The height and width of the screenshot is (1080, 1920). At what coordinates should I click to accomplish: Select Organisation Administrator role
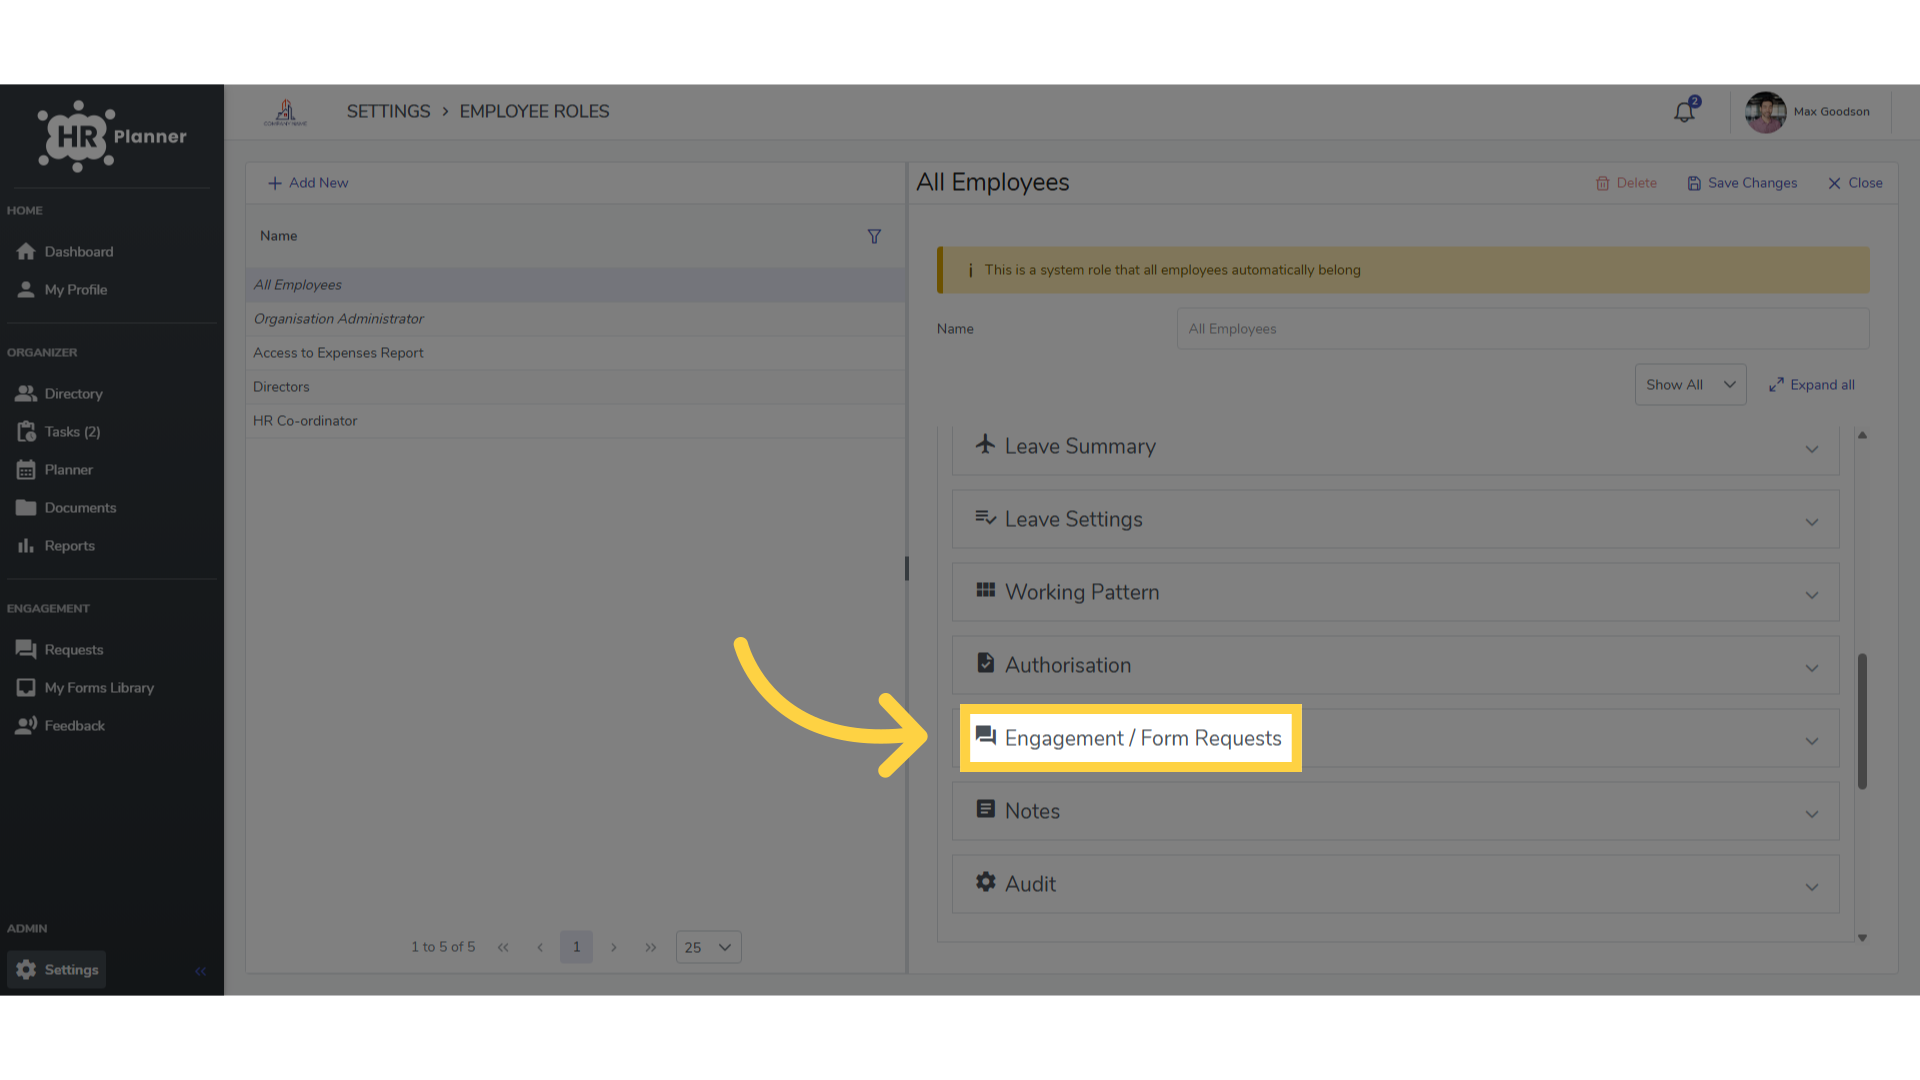(575, 319)
